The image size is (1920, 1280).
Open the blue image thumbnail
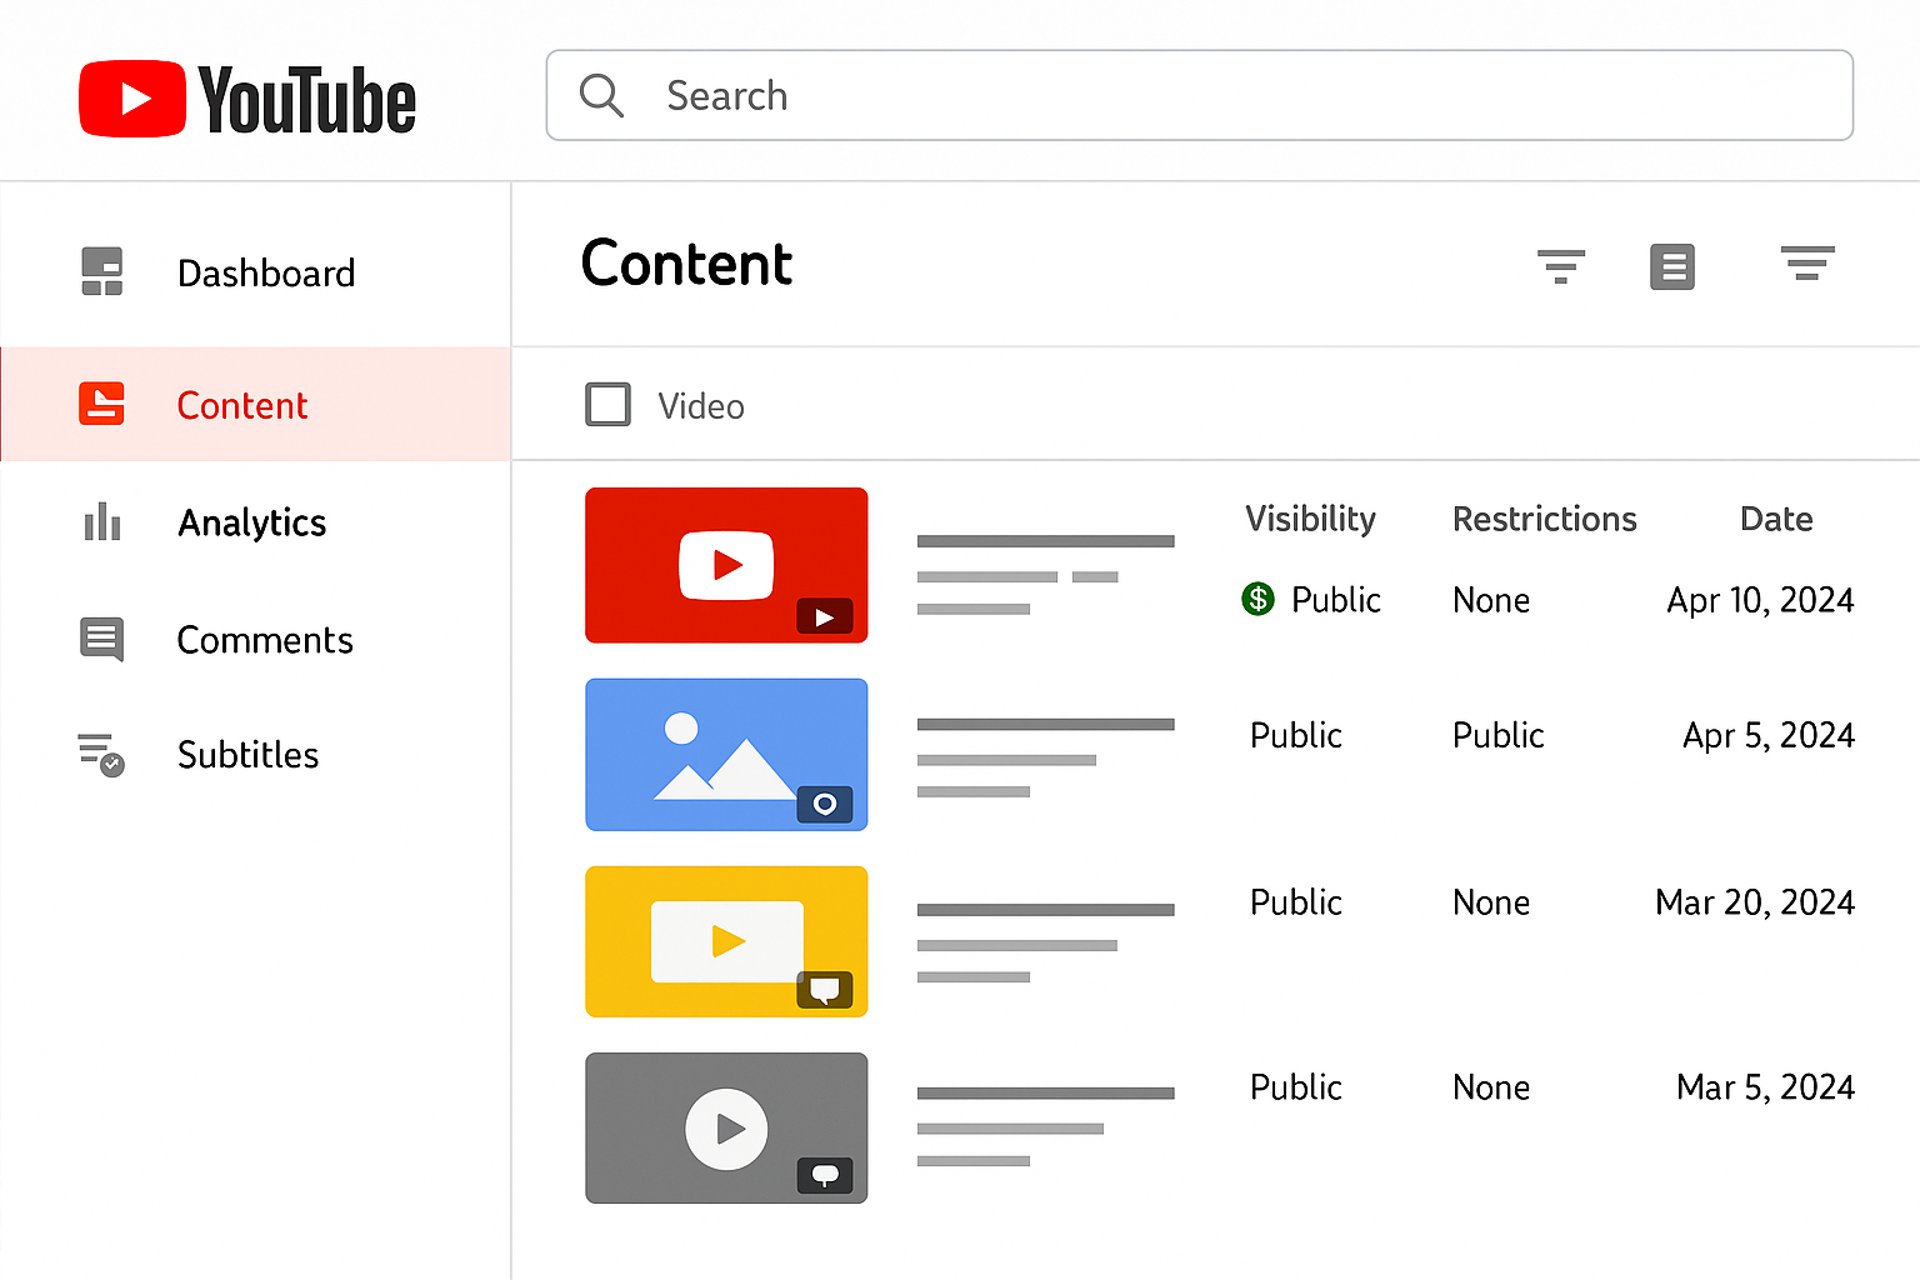tap(726, 755)
